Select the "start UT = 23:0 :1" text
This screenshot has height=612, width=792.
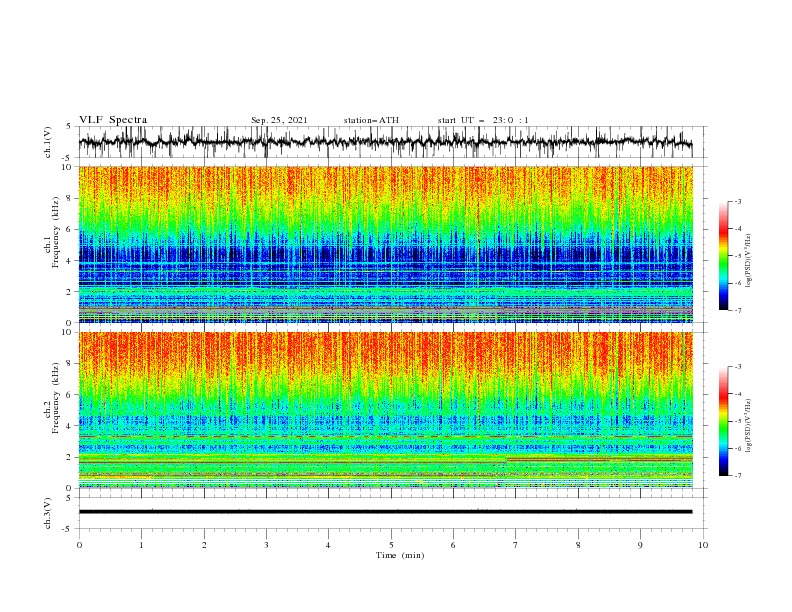483,120
